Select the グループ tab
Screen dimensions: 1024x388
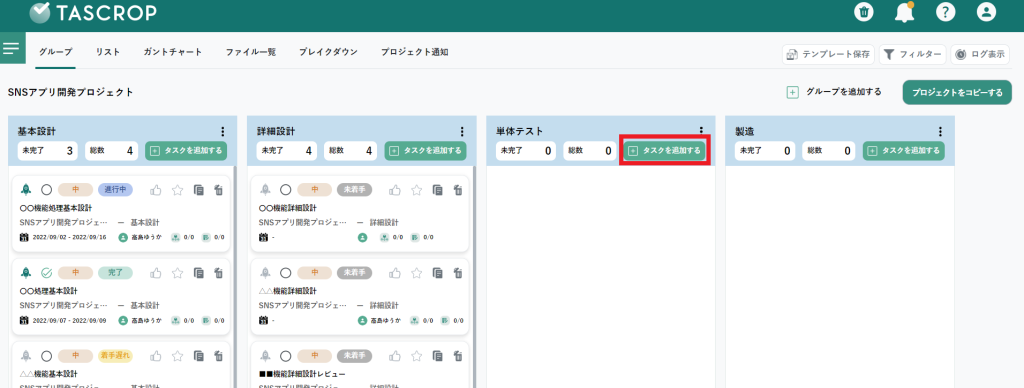[56, 52]
